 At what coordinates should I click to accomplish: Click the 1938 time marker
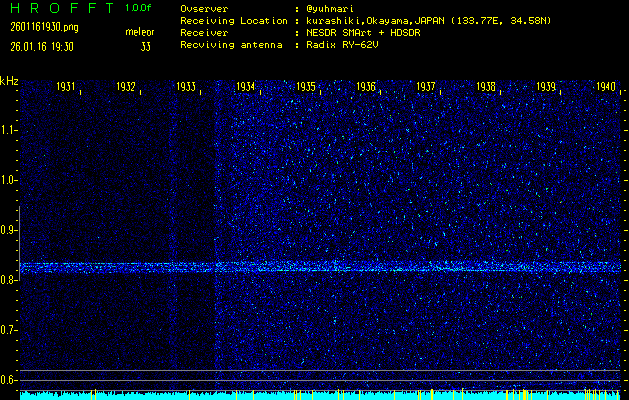tap(486, 86)
